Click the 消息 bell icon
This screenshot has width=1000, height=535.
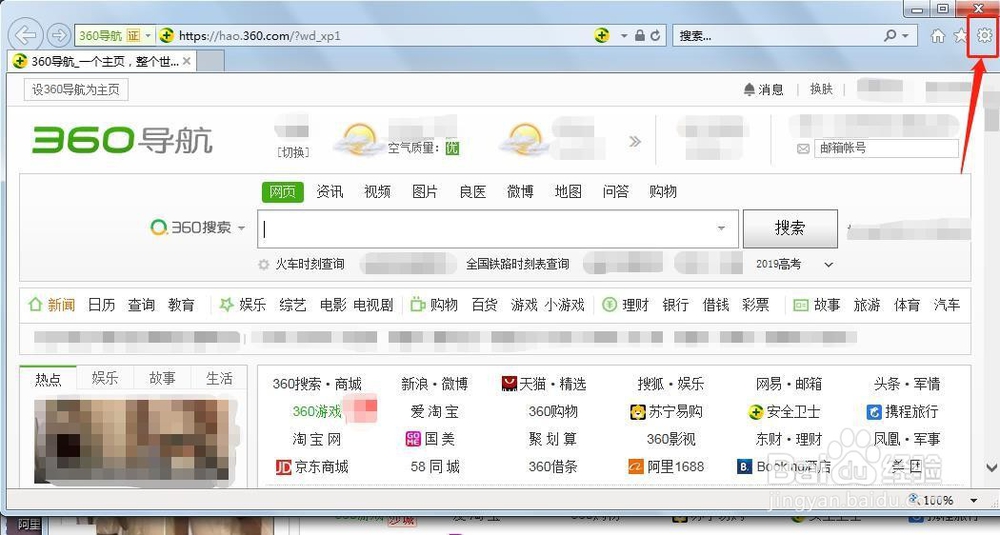749,89
